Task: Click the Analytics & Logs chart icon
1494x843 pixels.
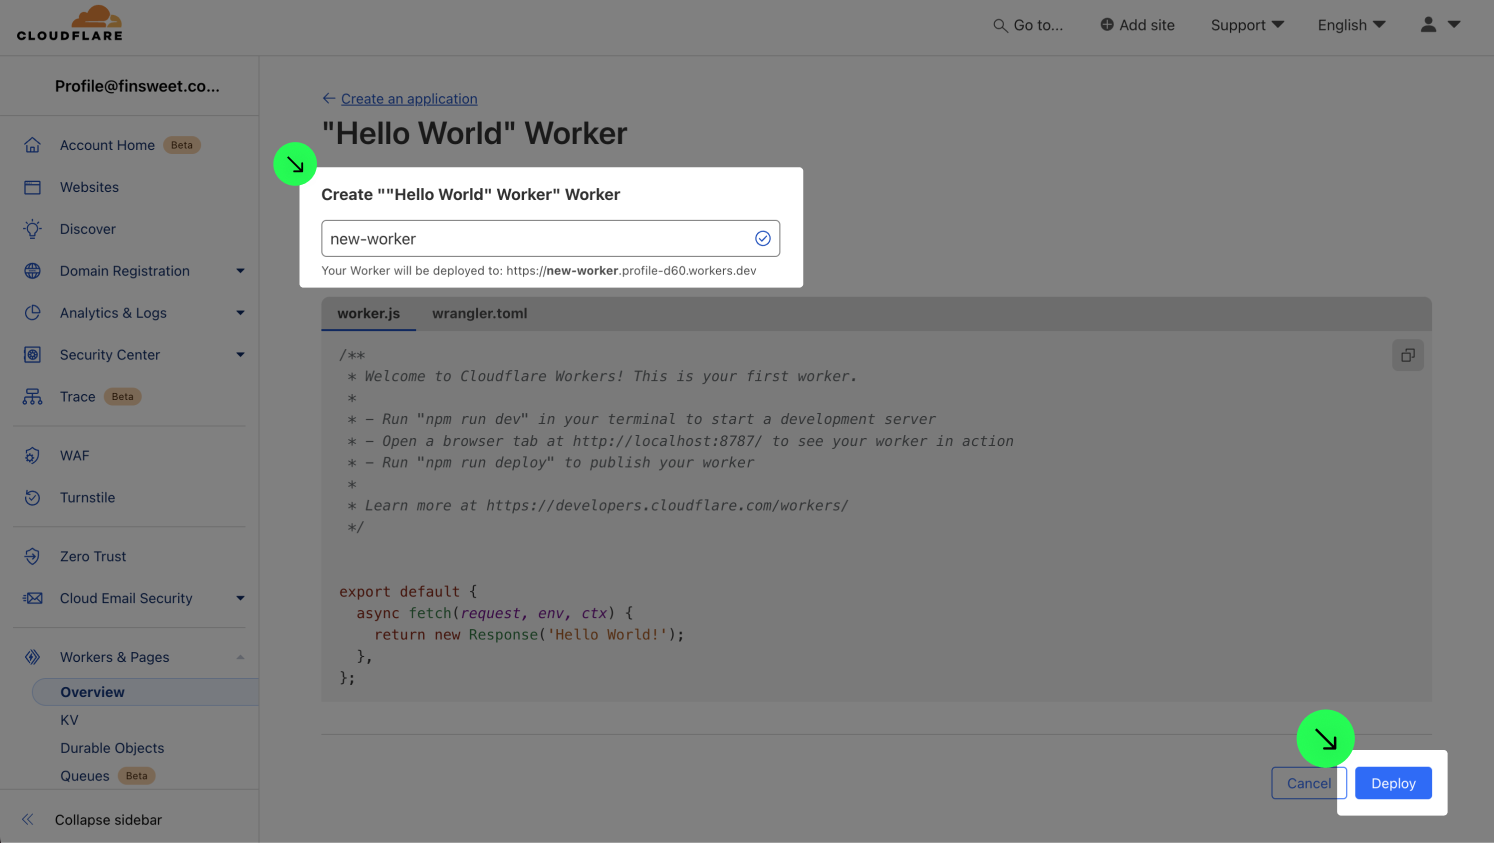Action: point(32,313)
